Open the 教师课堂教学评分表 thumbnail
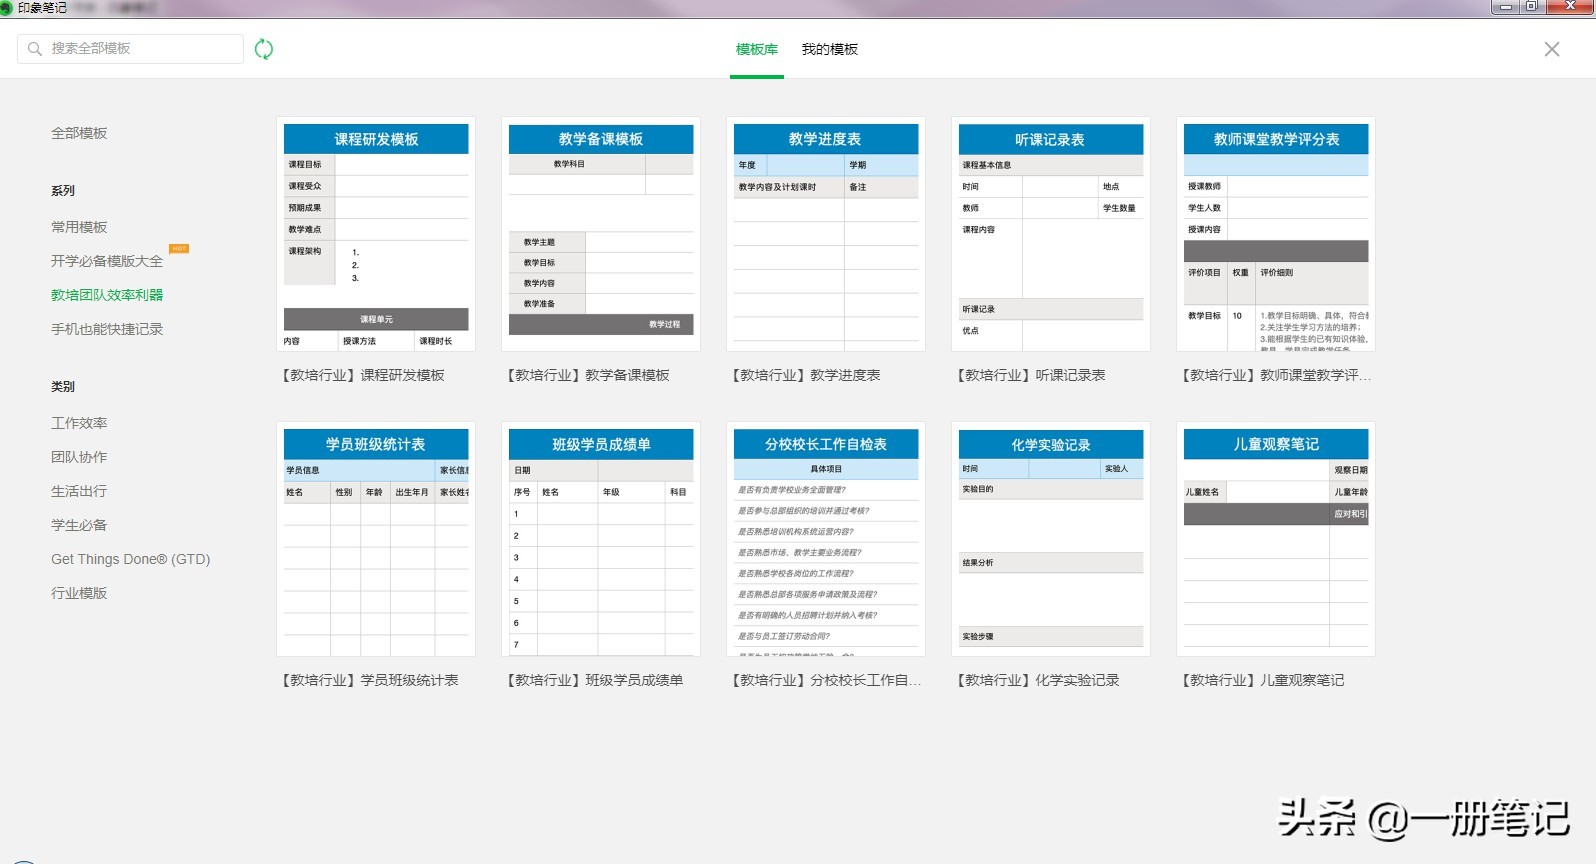Screen dimensions: 1596x864 1276,234
